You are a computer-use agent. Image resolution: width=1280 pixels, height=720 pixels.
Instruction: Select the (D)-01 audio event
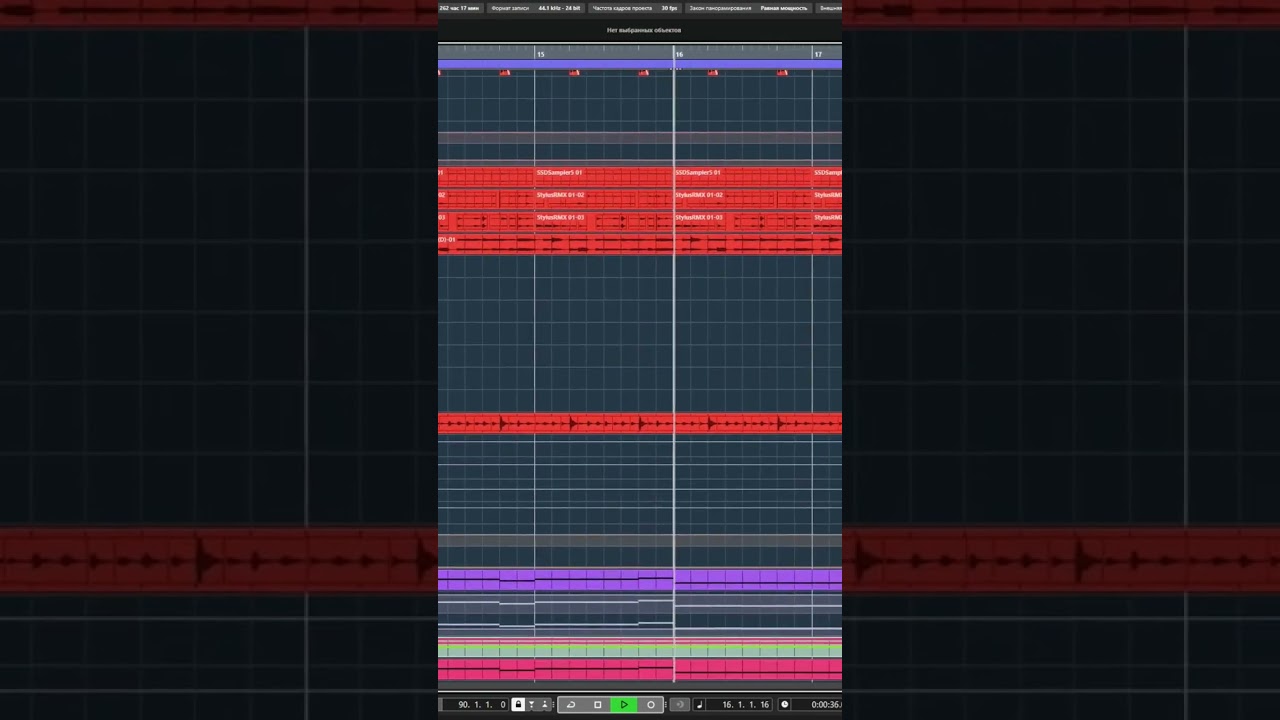tap(640, 244)
